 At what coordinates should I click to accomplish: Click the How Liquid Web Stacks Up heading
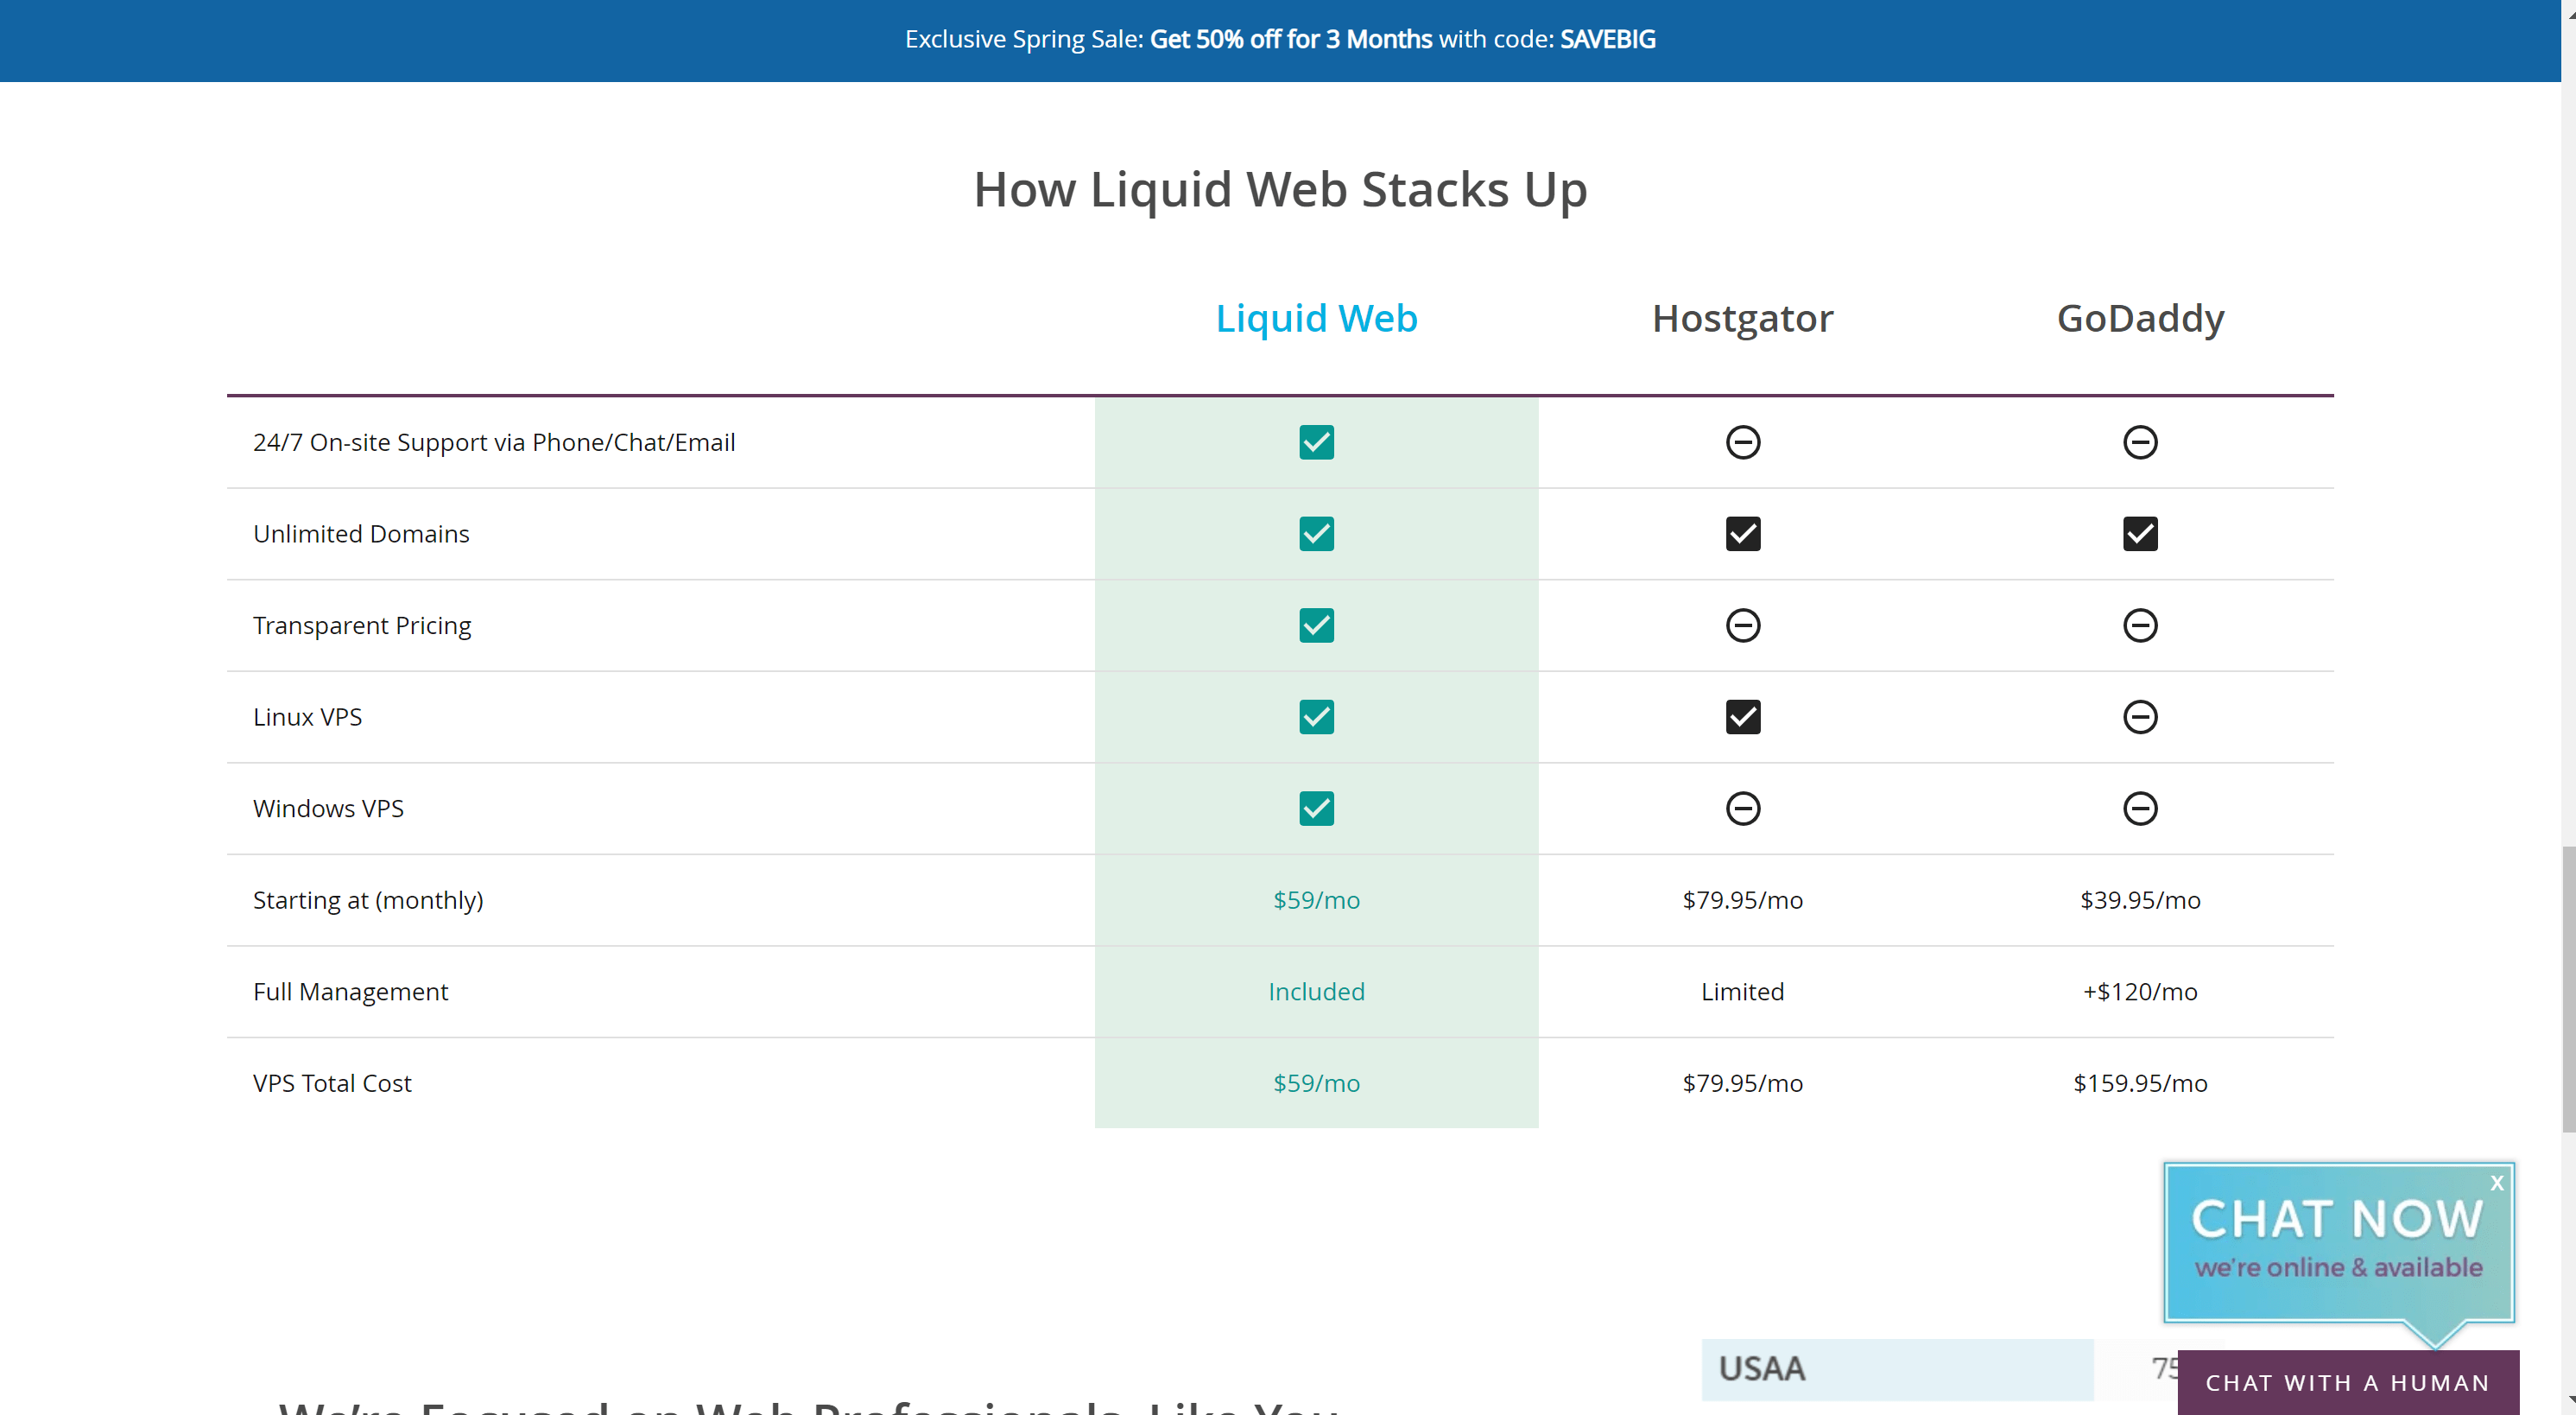click(x=1280, y=190)
